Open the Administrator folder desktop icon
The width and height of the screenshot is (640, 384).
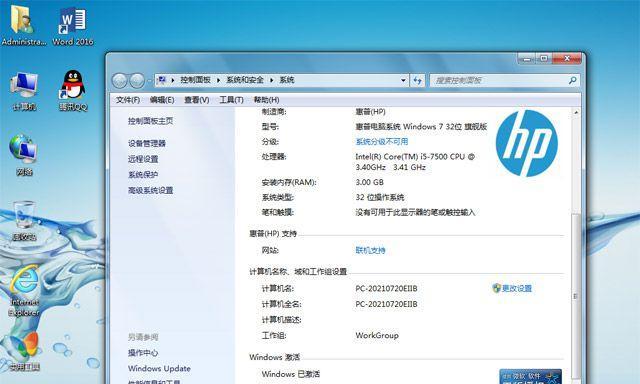pyautogui.click(x=23, y=25)
